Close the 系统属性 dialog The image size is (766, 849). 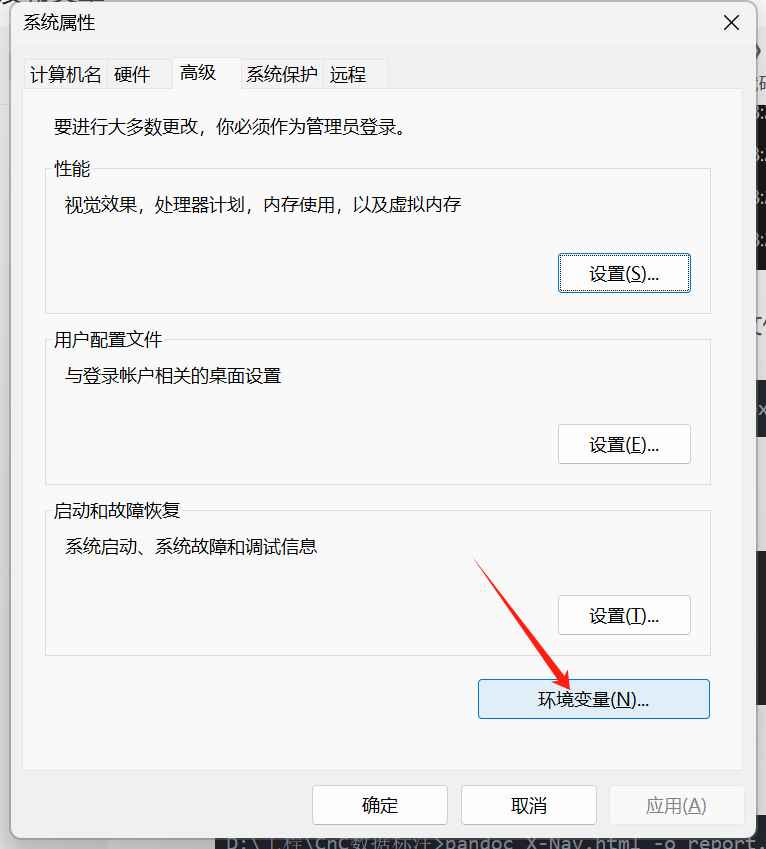(x=731, y=23)
